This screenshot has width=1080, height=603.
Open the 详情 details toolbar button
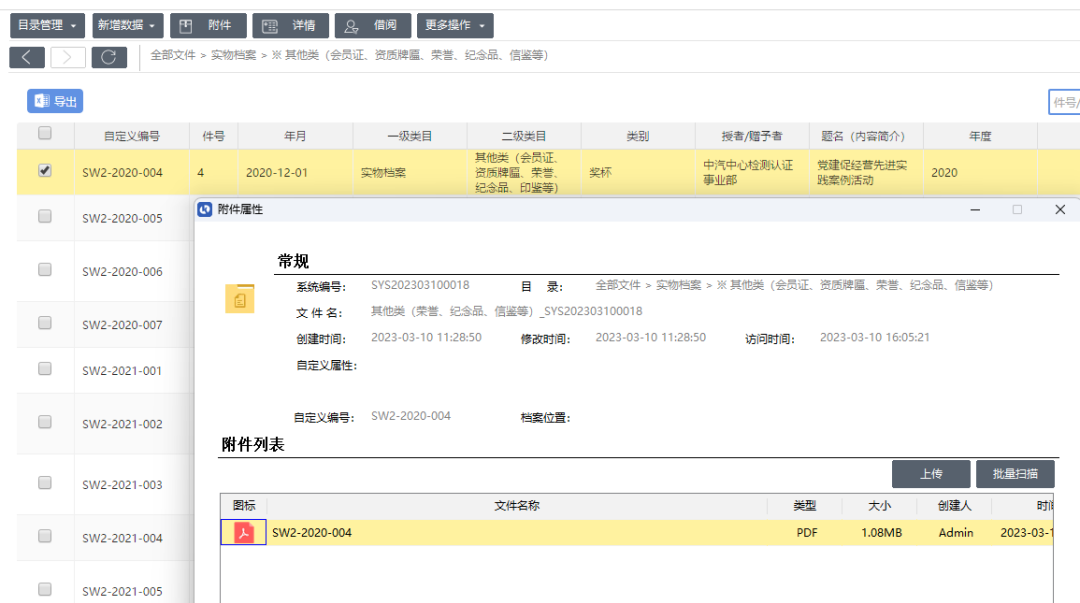pyautogui.click(x=292, y=26)
